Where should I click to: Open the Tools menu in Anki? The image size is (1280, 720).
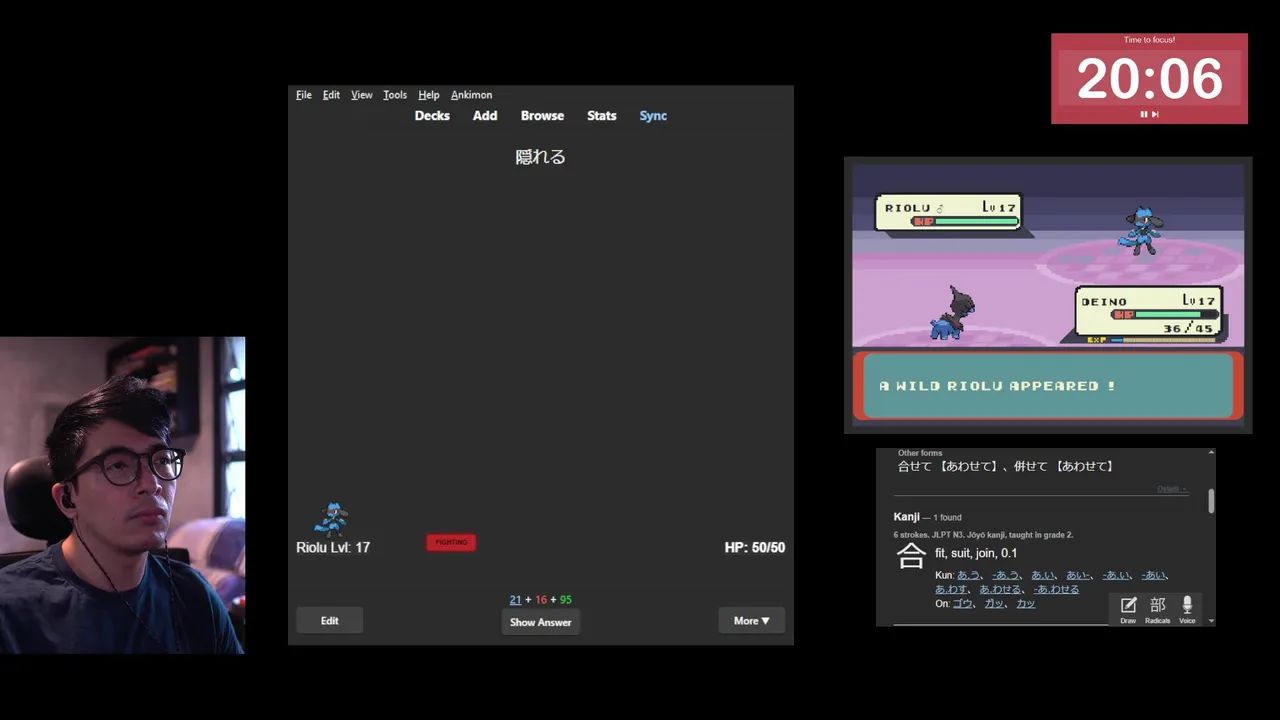point(395,95)
